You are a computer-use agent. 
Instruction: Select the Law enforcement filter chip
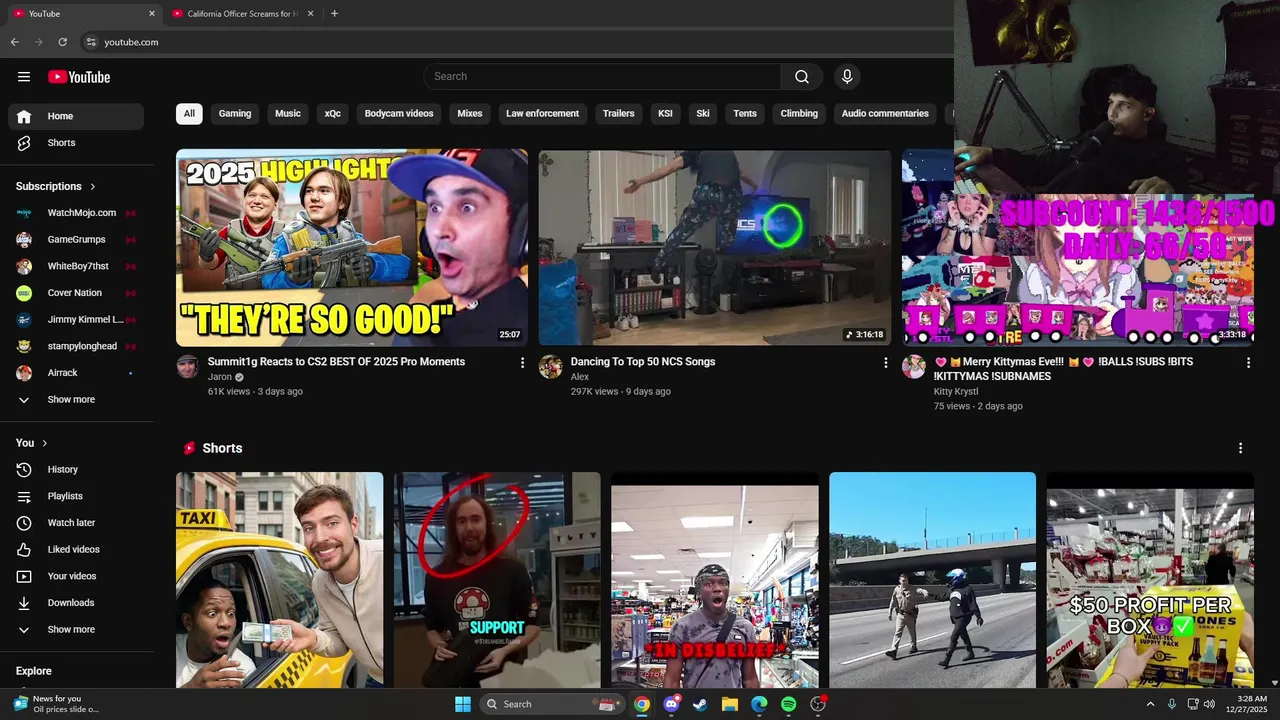542,114
